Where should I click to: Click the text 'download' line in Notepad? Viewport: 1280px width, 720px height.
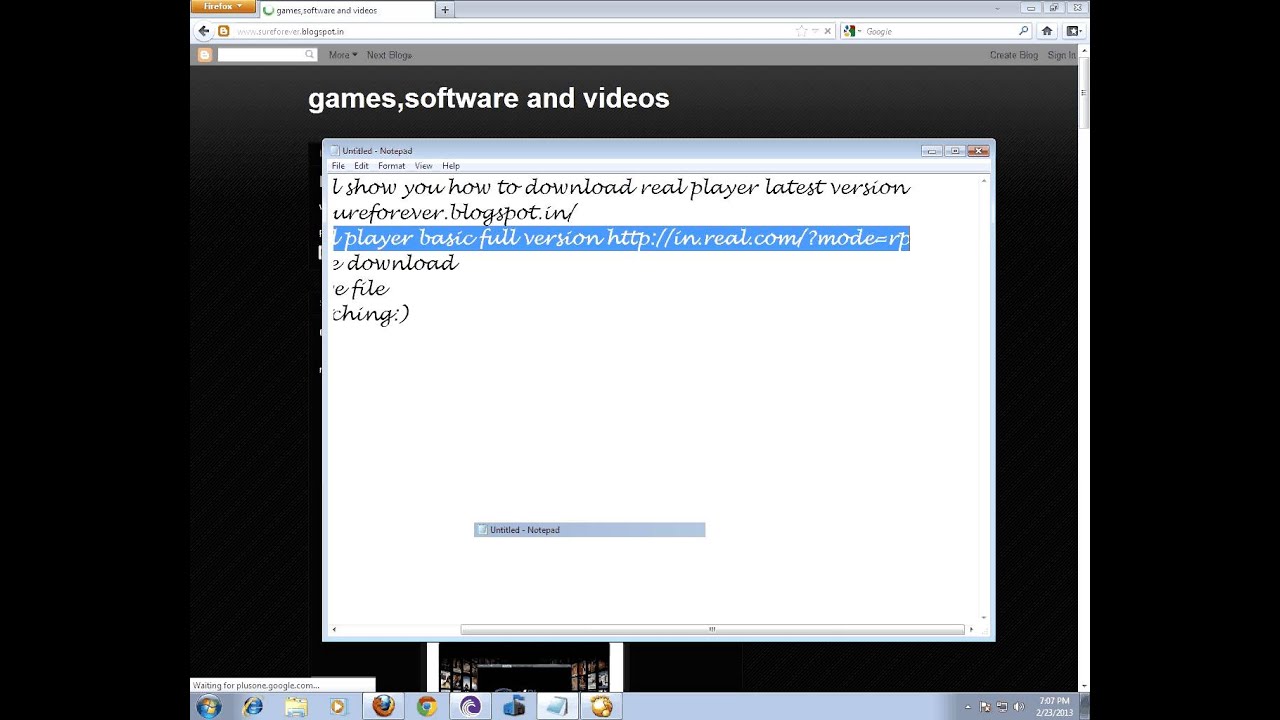tap(402, 263)
